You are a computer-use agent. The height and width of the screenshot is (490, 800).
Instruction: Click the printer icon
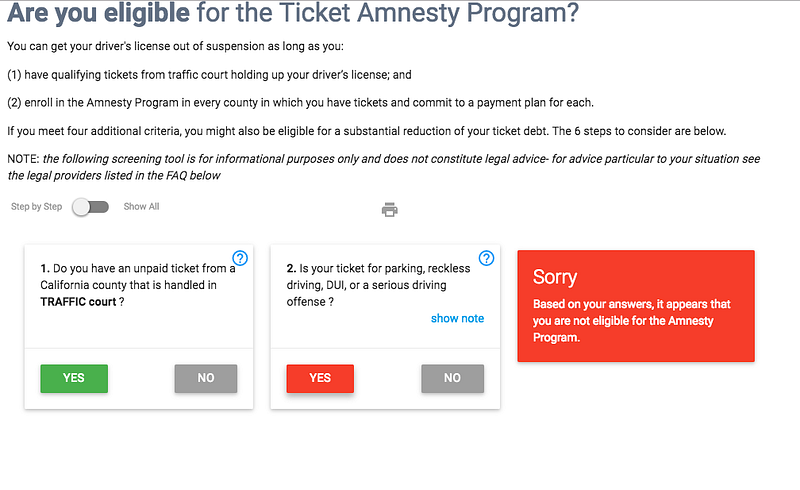[390, 209]
